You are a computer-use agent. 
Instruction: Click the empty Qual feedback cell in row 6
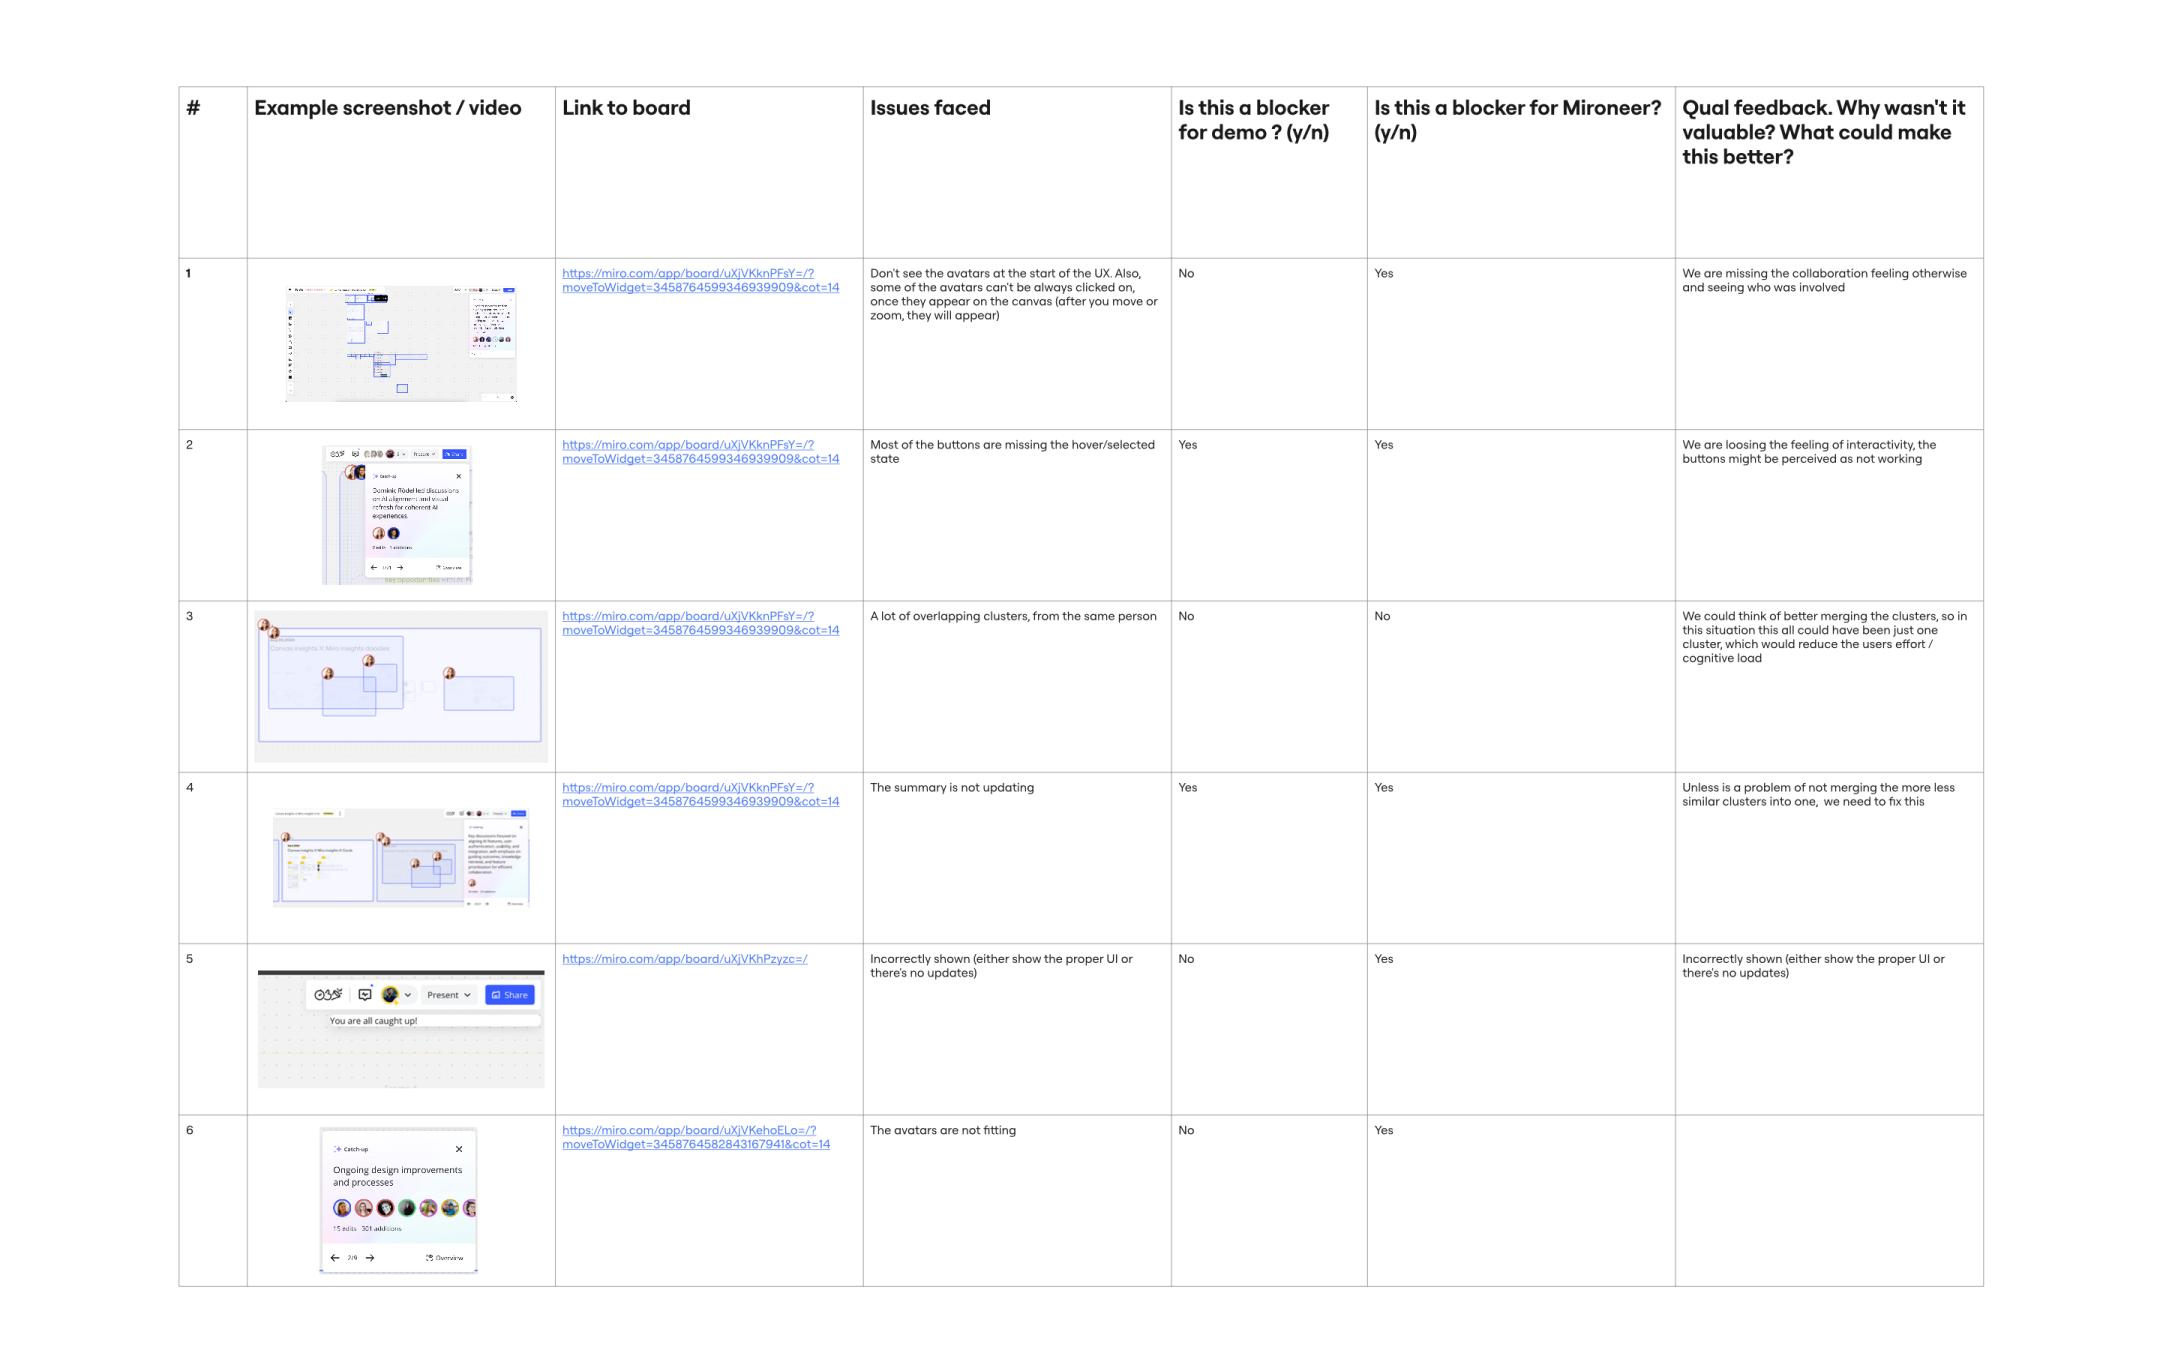point(1829,1200)
